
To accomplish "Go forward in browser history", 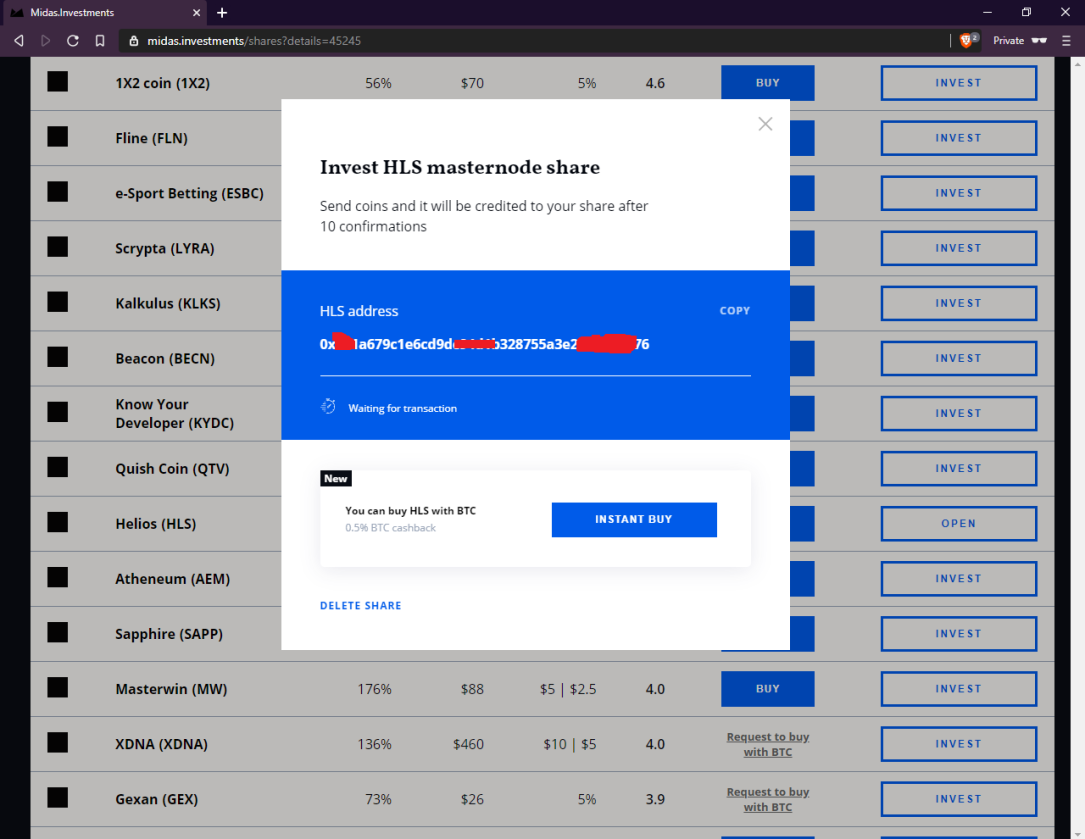I will (45, 41).
